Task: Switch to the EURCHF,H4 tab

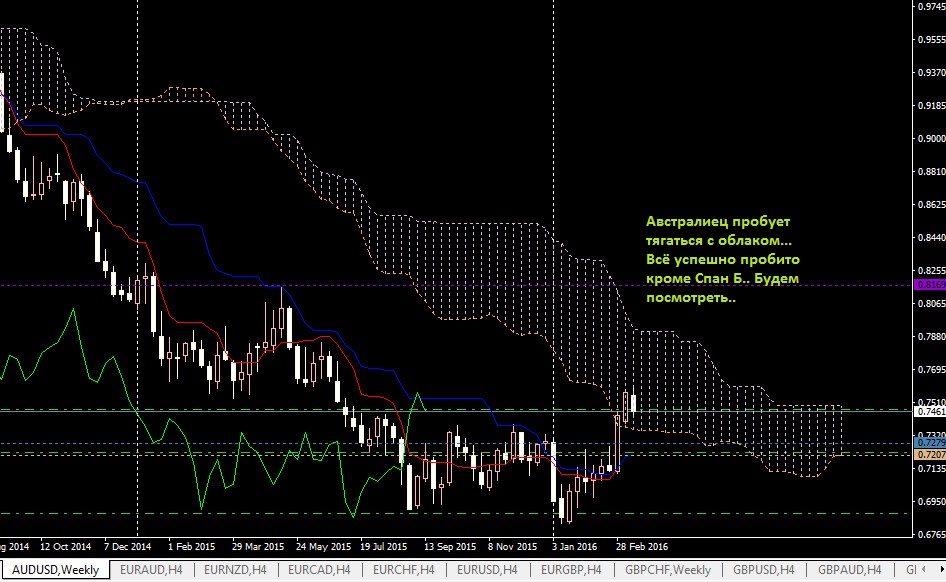Action: (403, 570)
